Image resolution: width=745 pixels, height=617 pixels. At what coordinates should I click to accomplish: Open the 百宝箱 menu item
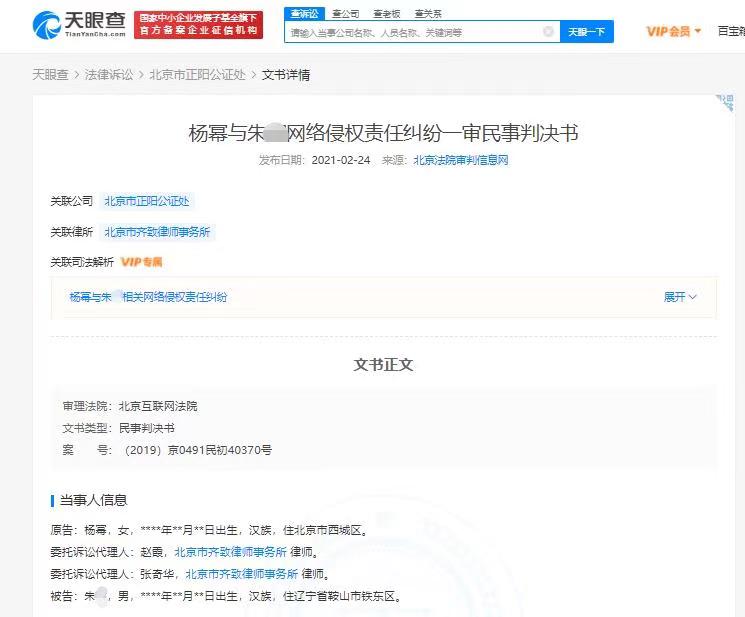click(x=731, y=31)
